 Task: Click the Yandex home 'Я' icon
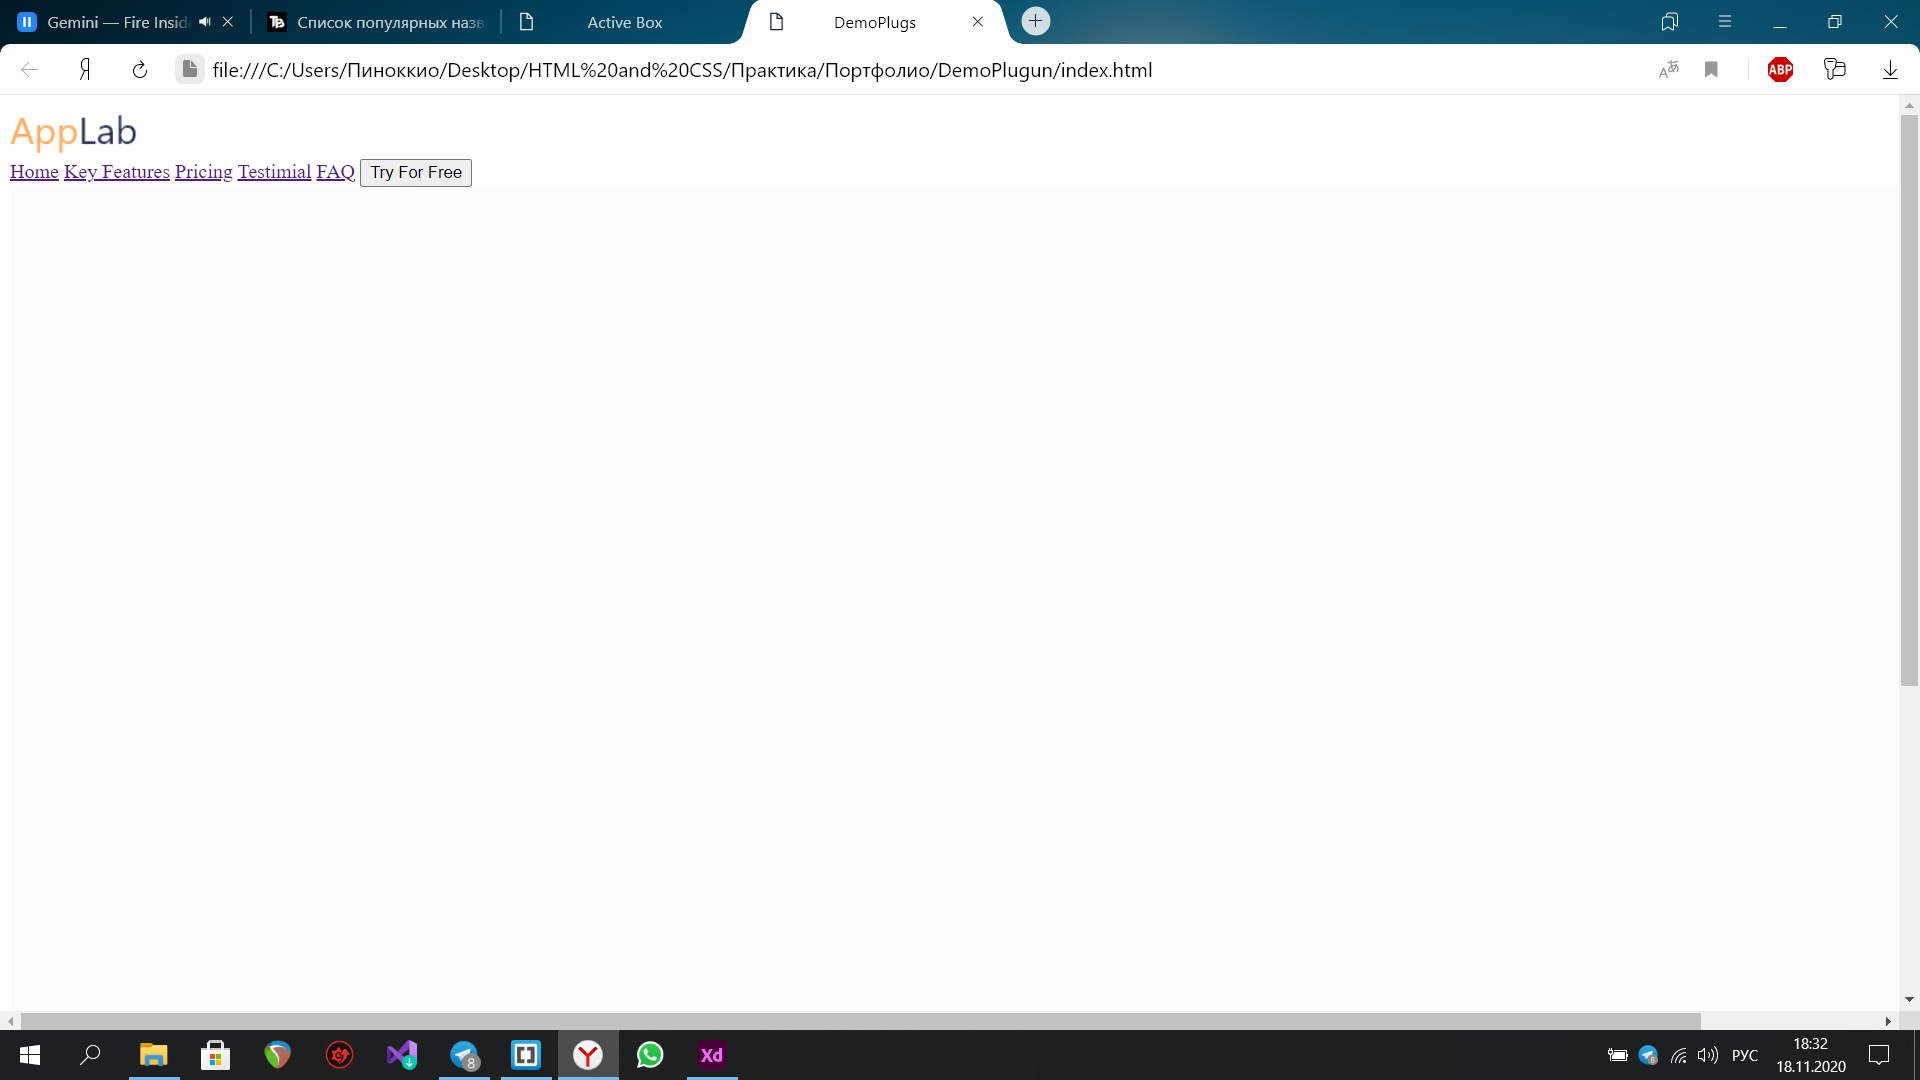85,70
